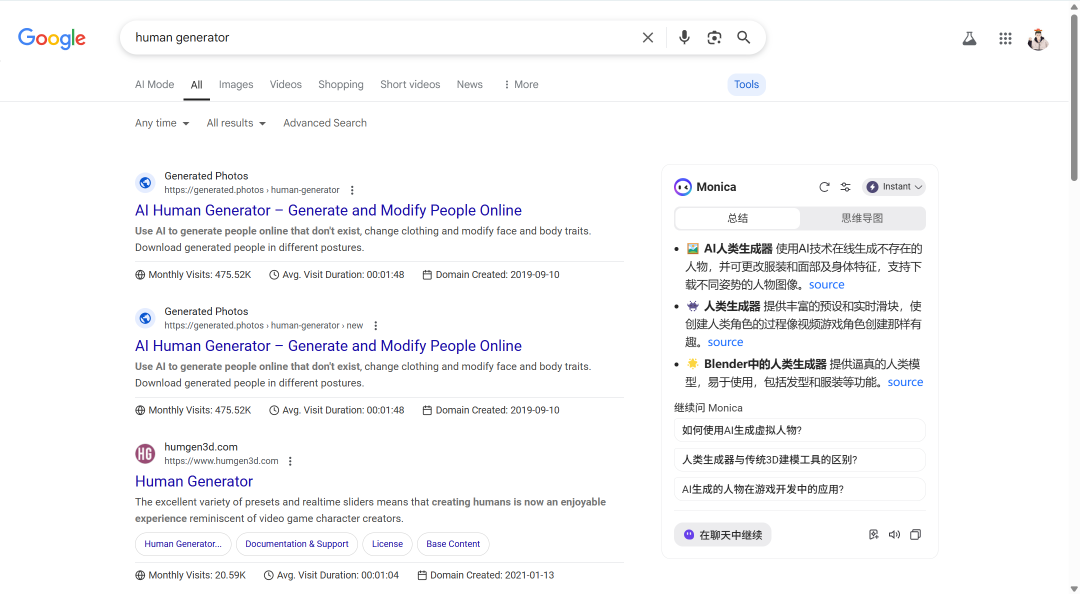Open the Human Generator humgen3d result

[x=194, y=482]
